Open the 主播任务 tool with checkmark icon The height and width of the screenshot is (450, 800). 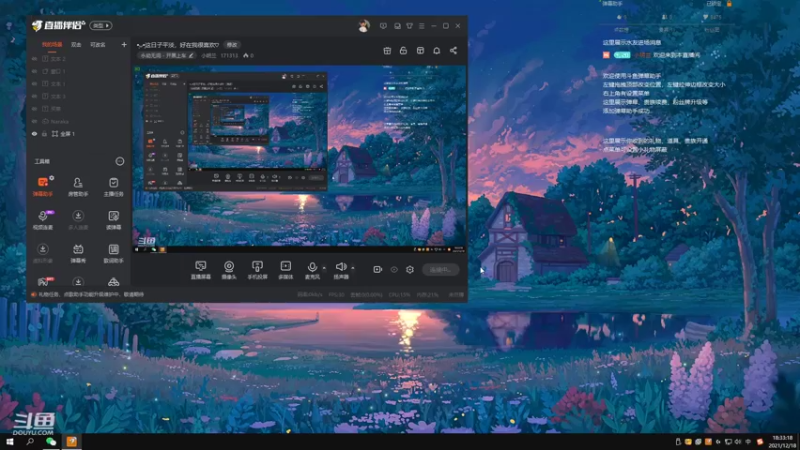click(x=113, y=186)
